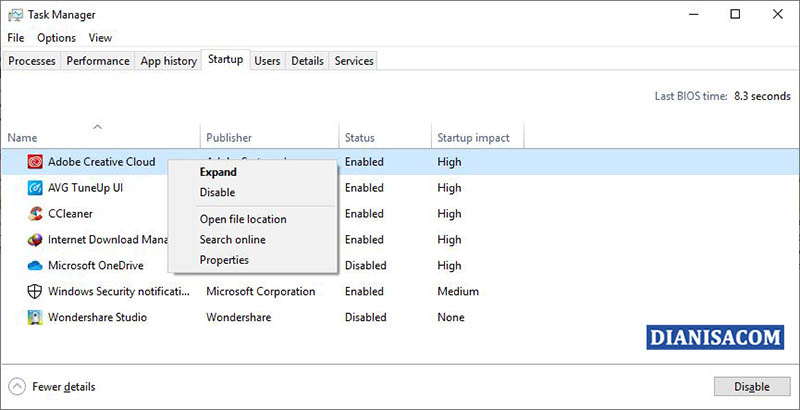The height and width of the screenshot is (410, 800).
Task: Open the File menu
Action: pyautogui.click(x=16, y=38)
